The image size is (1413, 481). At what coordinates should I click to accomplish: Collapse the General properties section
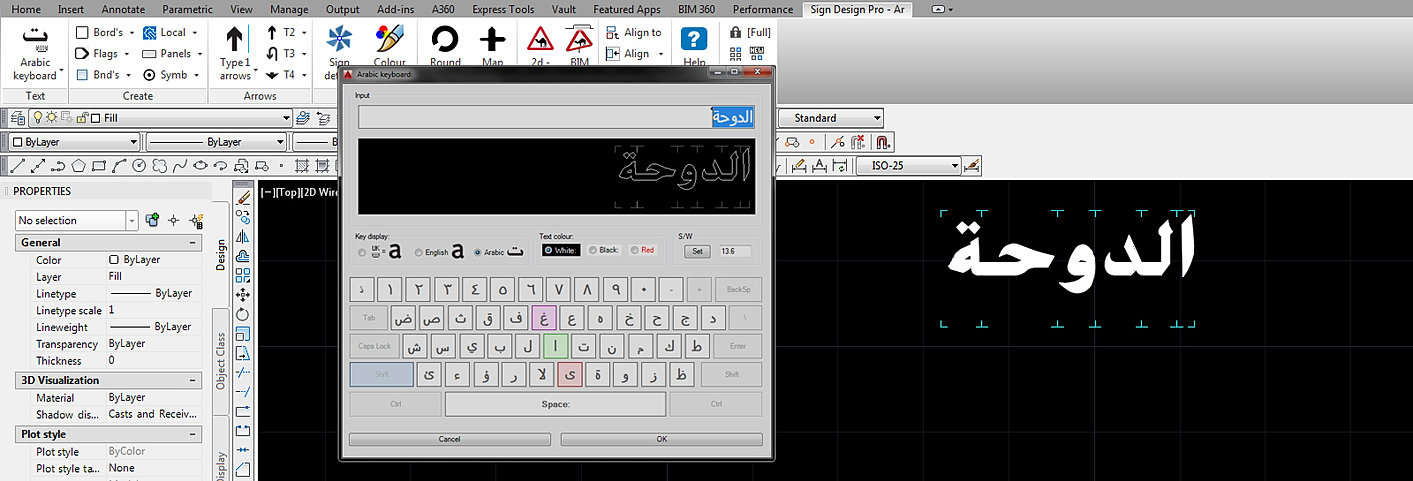pos(193,243)
